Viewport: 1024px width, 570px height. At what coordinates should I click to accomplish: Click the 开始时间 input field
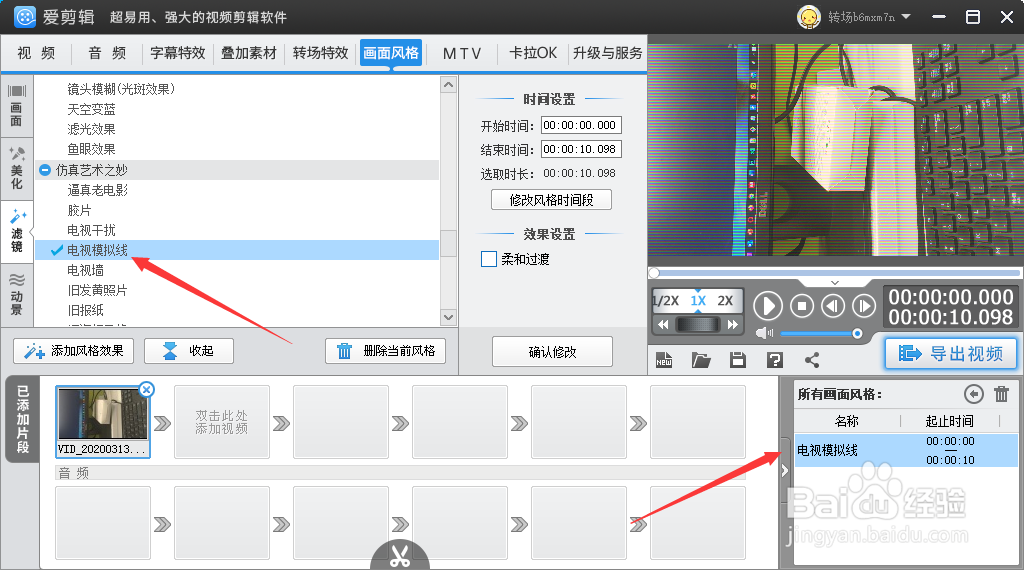[x=581, y=125]
